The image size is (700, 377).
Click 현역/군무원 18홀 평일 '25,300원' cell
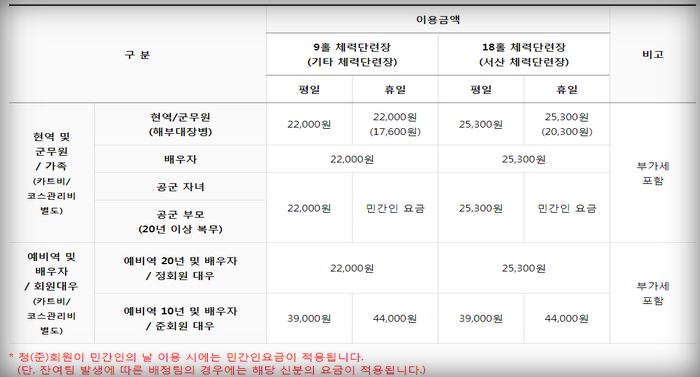(481, 124)
